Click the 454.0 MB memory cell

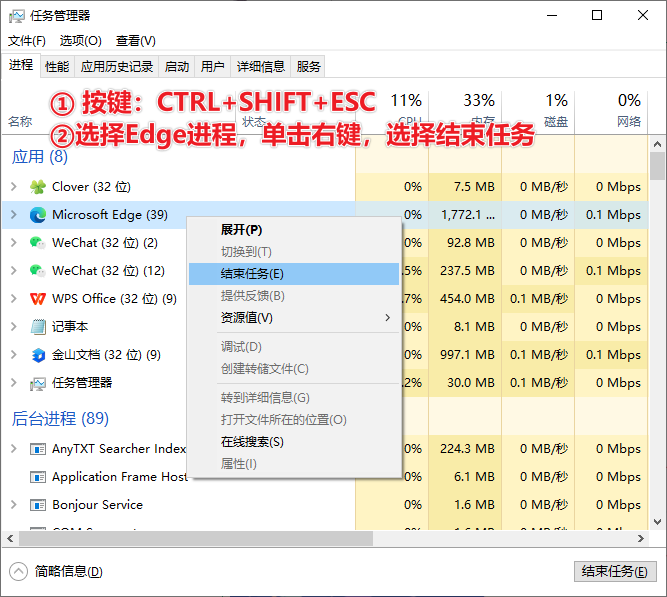click(x=467, y=299)
